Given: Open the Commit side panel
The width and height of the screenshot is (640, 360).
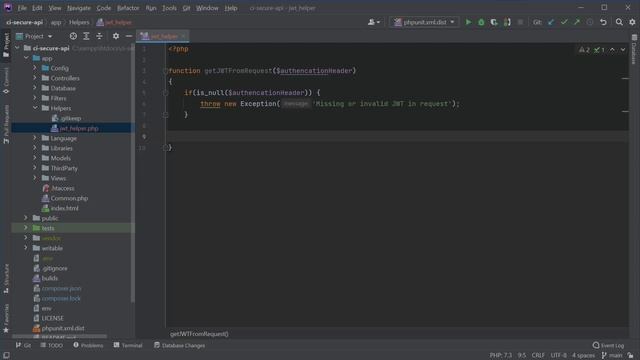Looking at the screenshot, I should (x=6, y=81).
